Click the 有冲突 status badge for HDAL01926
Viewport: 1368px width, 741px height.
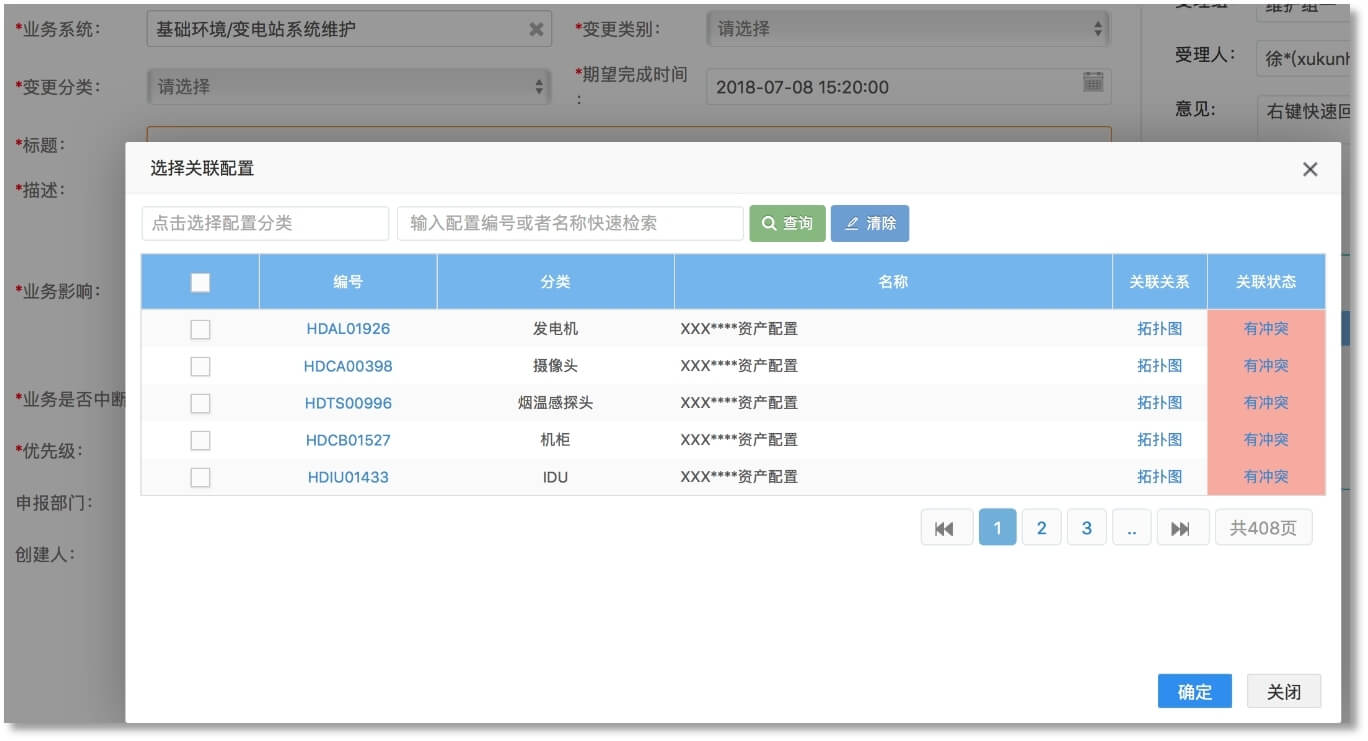(1265, 329)
